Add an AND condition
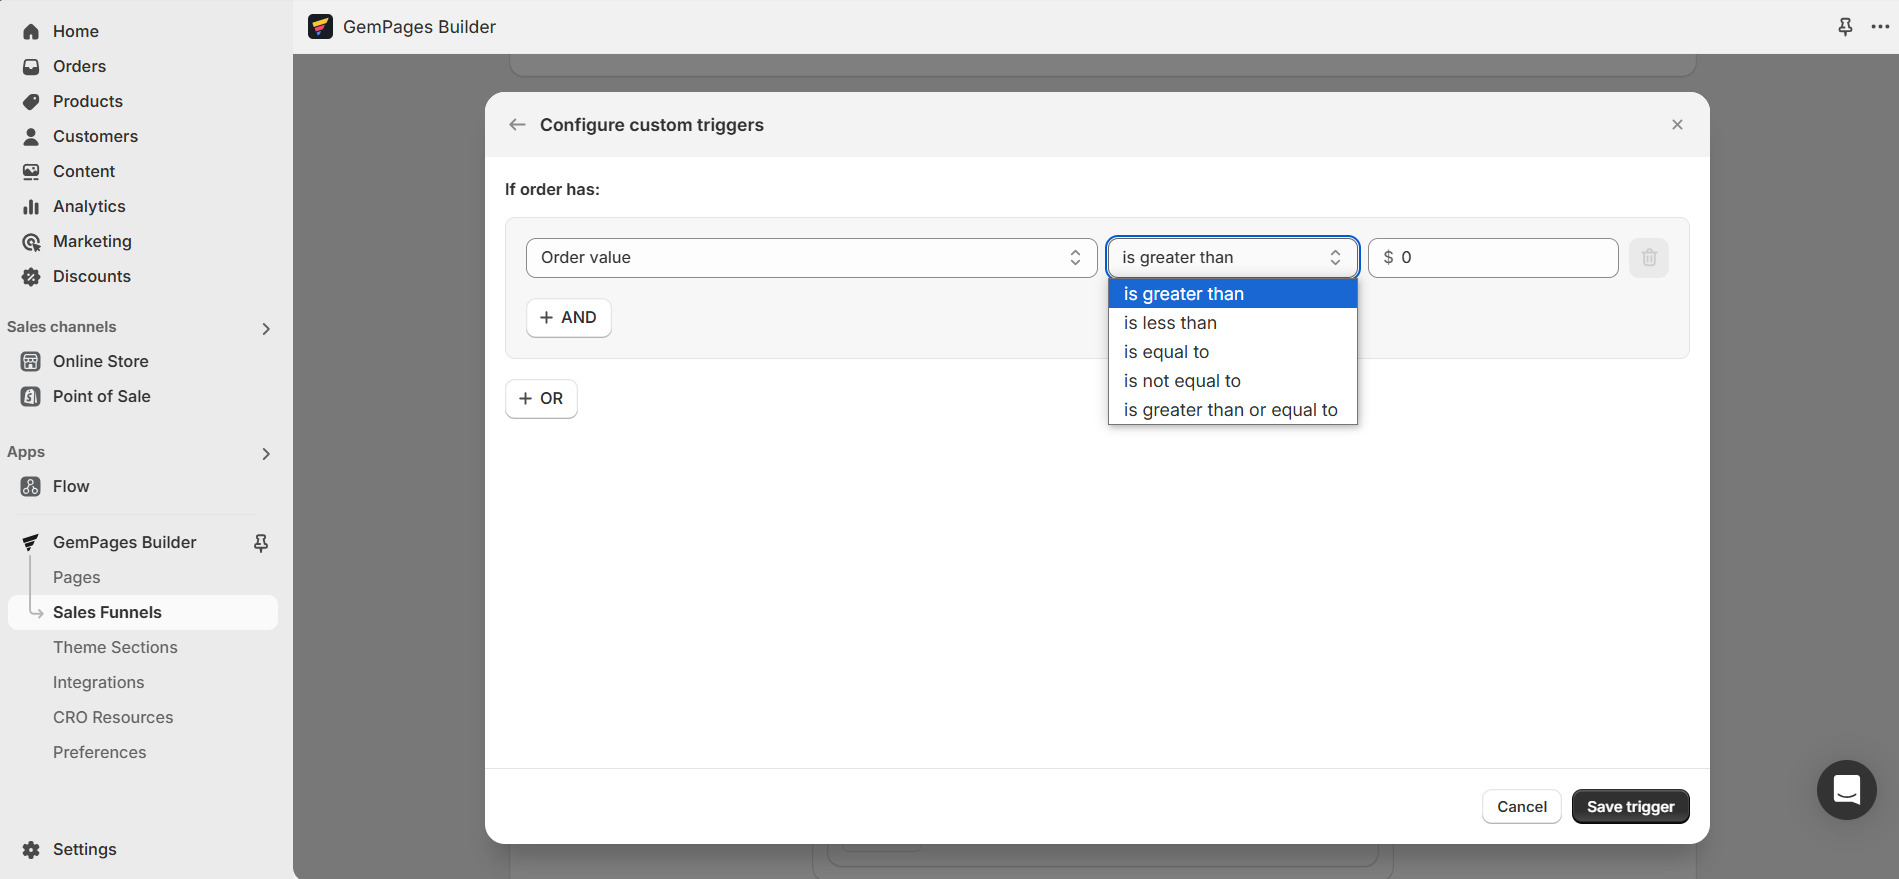 (568, 318)
